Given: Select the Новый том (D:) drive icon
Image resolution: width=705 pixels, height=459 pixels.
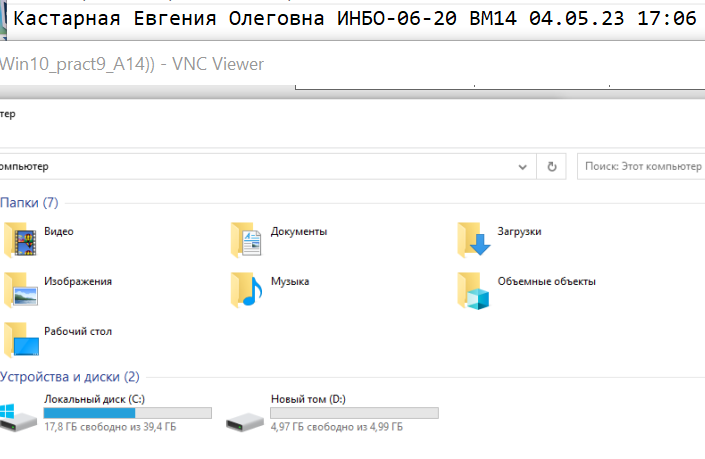Looking at the screenshot, I should coord(245,423).
